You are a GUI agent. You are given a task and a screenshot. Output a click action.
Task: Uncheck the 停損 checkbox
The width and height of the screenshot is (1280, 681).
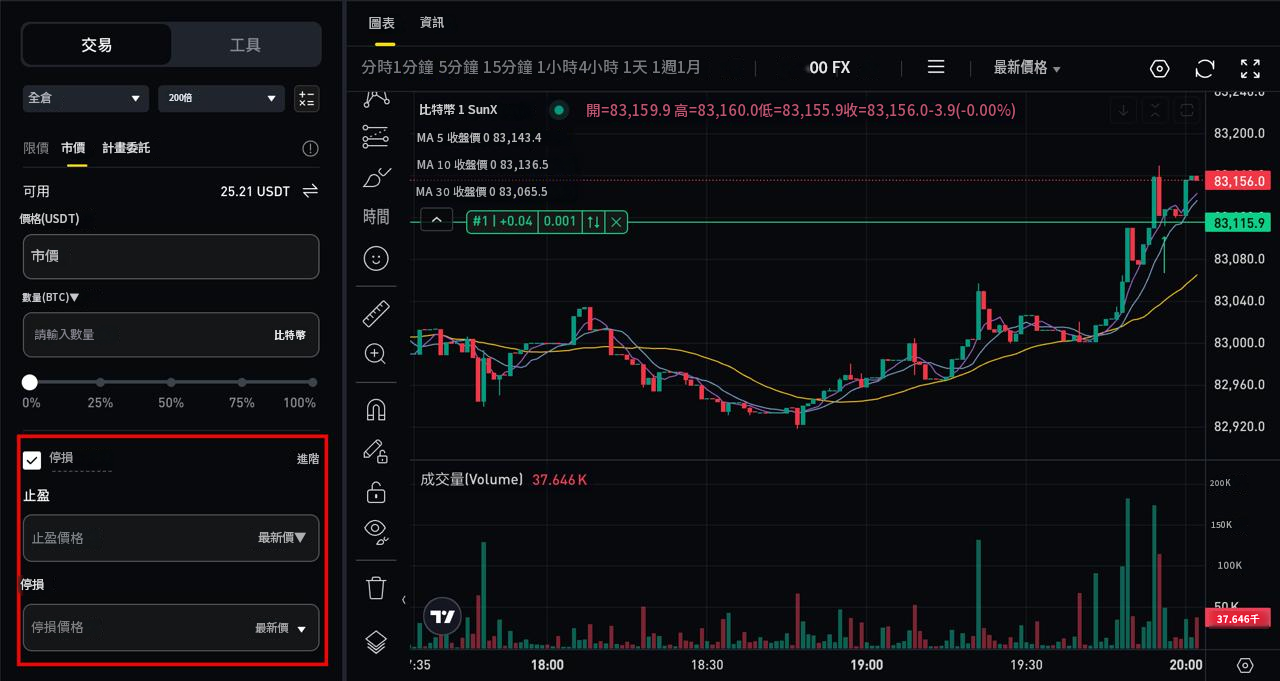pos(32,459)
